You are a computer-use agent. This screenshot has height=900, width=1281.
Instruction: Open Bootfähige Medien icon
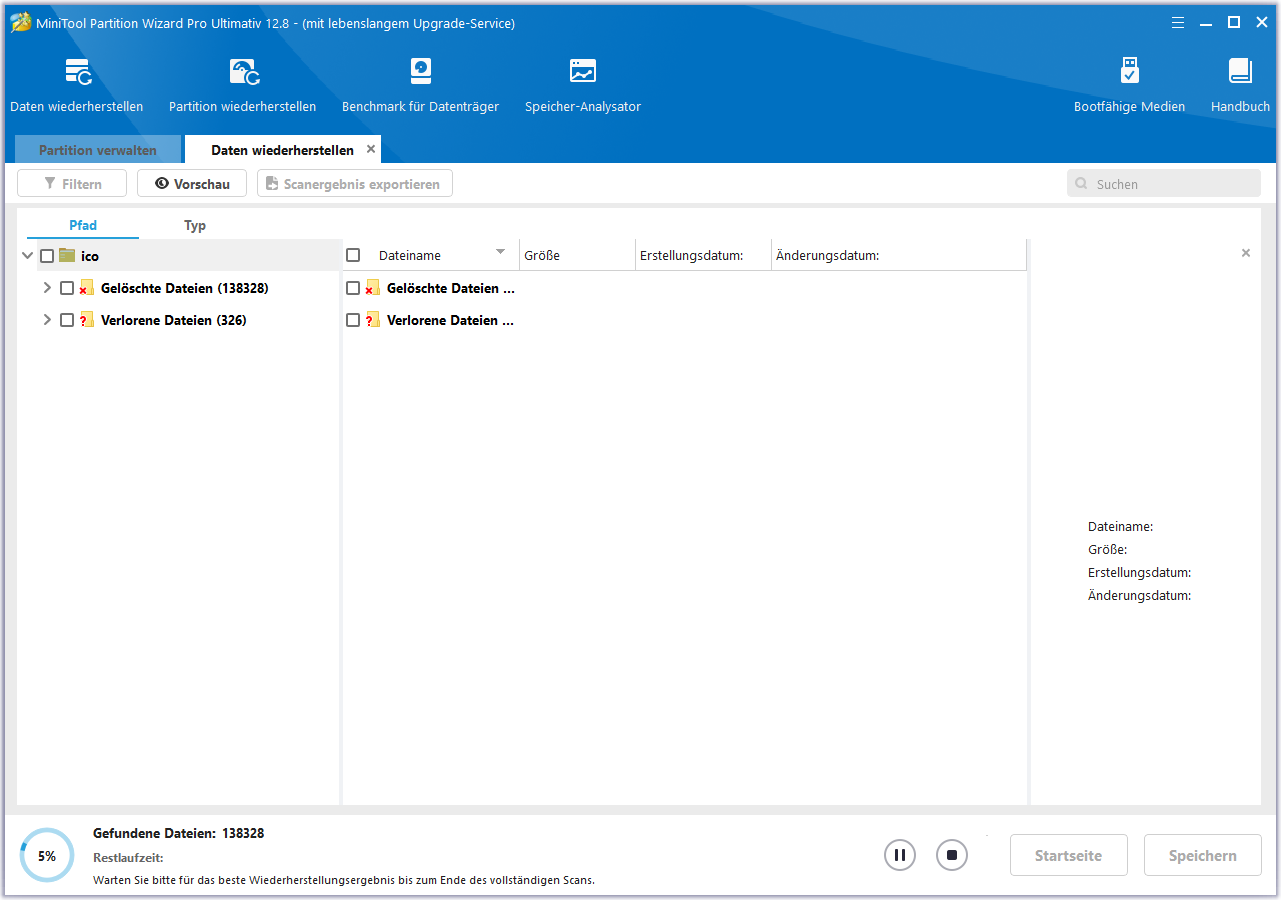click(x=1130, y=71)
